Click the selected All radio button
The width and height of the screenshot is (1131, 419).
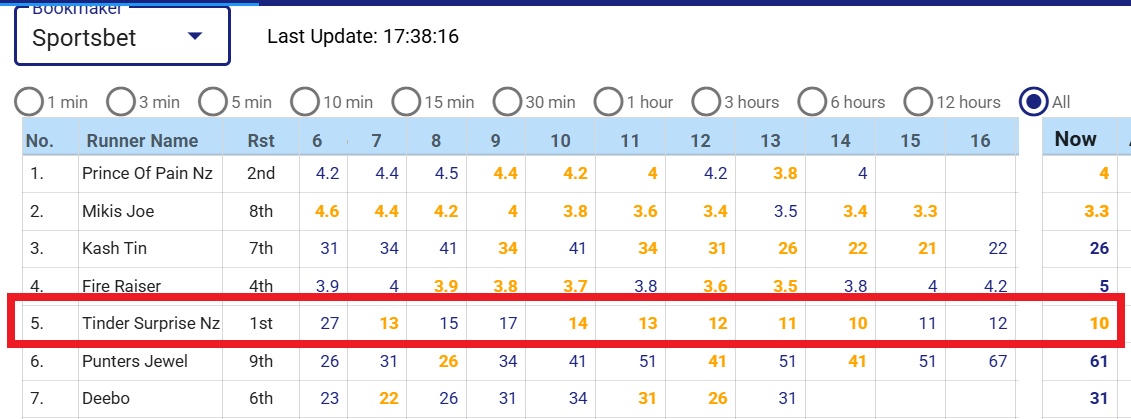tap(1033, 101)
